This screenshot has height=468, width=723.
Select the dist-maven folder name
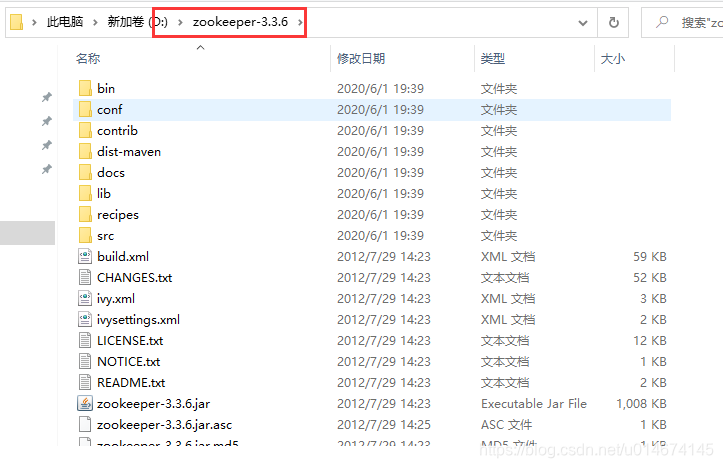tap(129, 152)
